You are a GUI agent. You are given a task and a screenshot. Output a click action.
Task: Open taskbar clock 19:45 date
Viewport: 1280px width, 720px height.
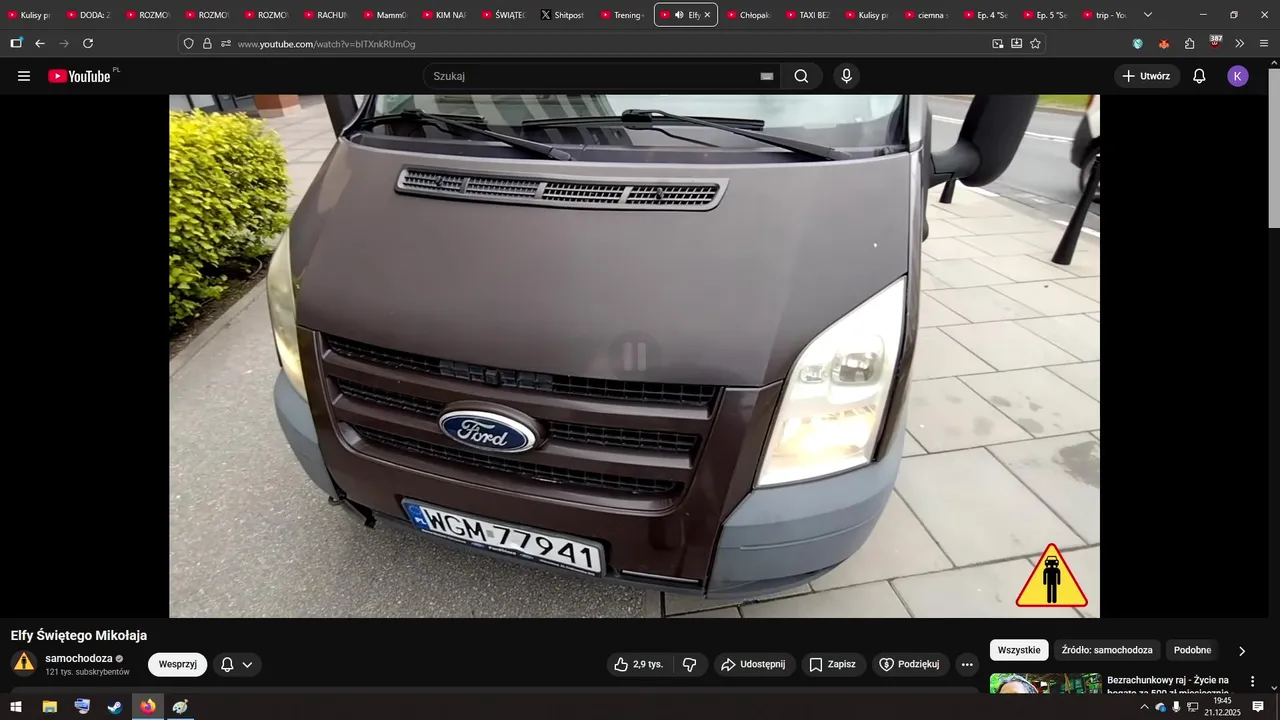tap(1222, 707)
